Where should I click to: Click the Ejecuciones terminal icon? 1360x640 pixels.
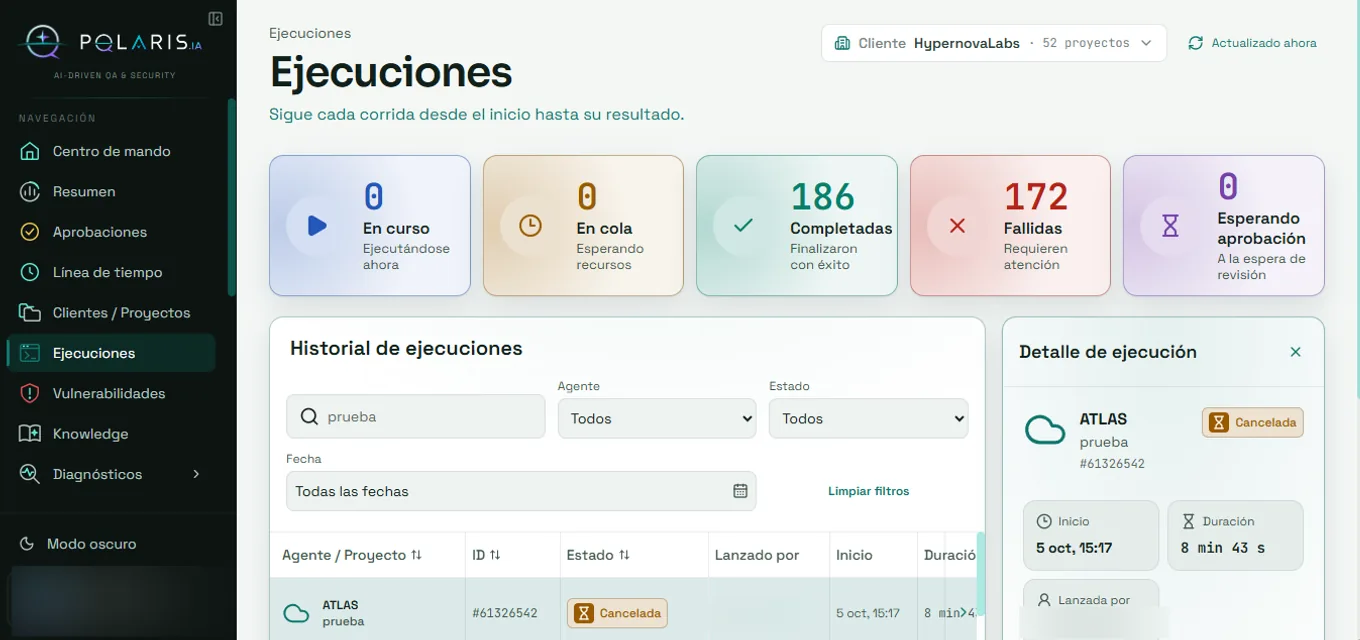[x=30, y=353]
